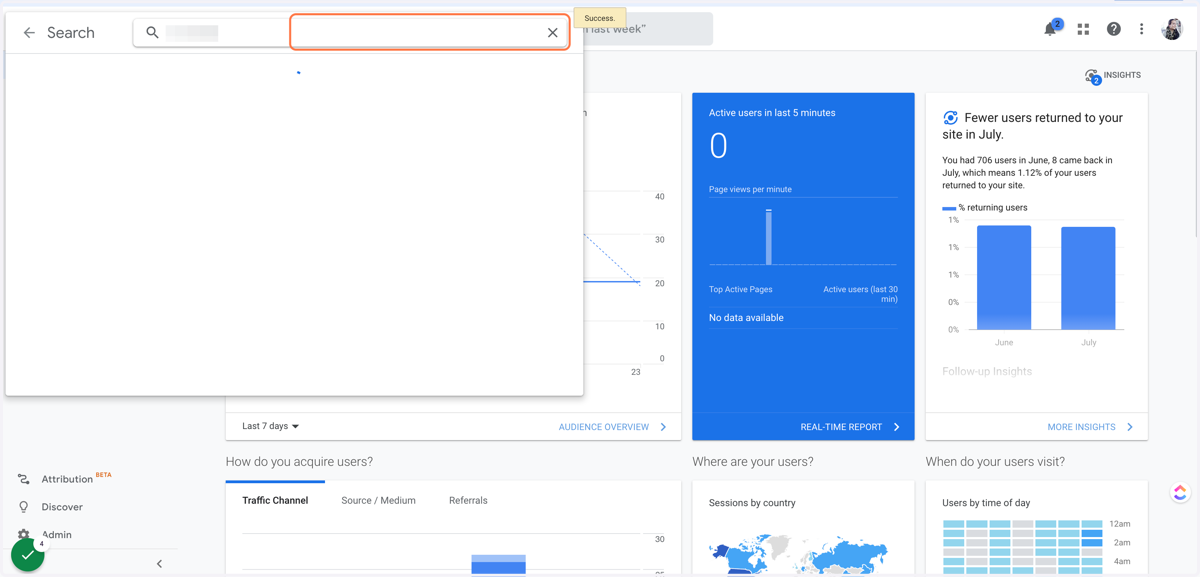Click the magnifier search icon
Screen dimensions: 1200x577
pos(152,33)
